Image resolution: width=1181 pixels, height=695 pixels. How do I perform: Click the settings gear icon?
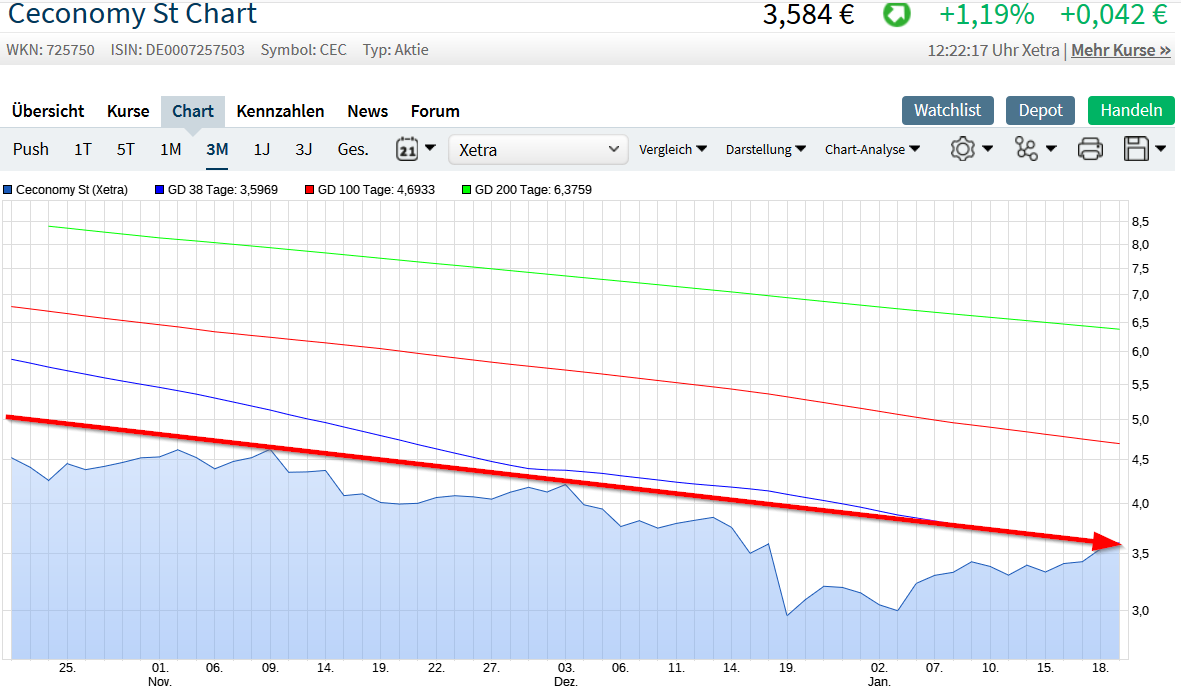coord(962,149)
